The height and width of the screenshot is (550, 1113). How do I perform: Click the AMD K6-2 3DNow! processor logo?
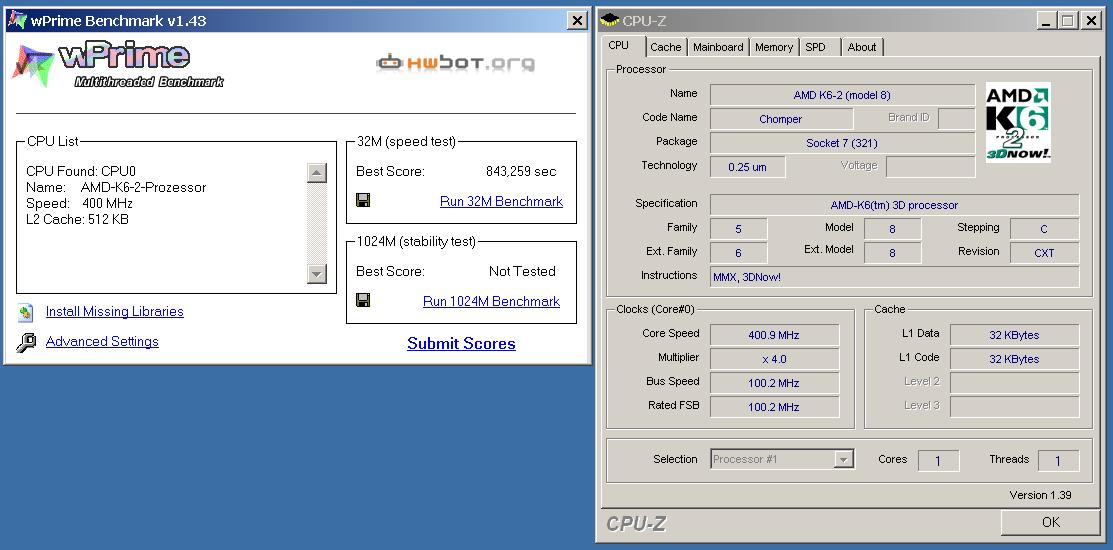point(1018,123)
